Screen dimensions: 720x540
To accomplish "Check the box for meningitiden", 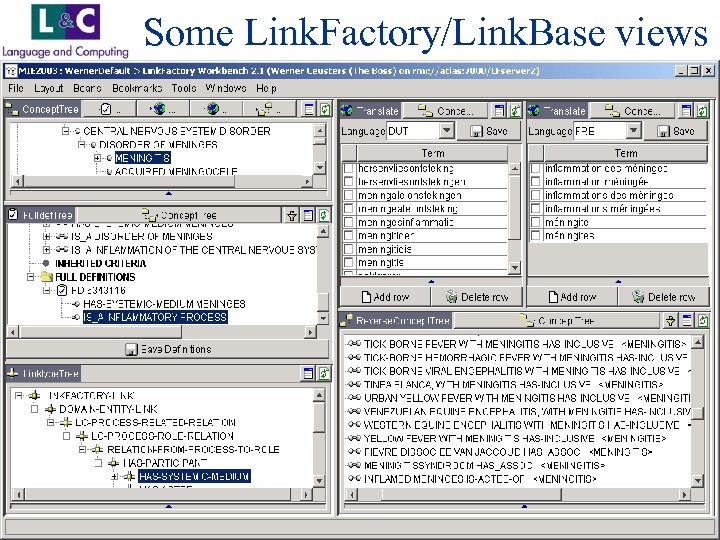I will coord(349,236).
